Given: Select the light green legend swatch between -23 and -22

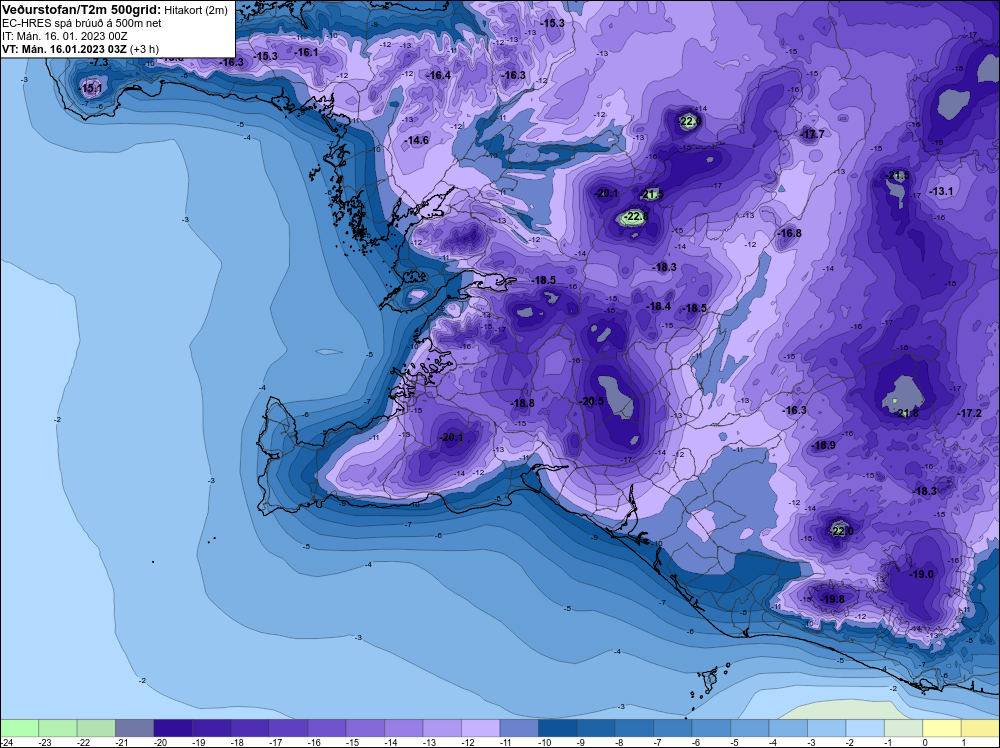Looking at the screenshot, I should (x=58, y=728).
